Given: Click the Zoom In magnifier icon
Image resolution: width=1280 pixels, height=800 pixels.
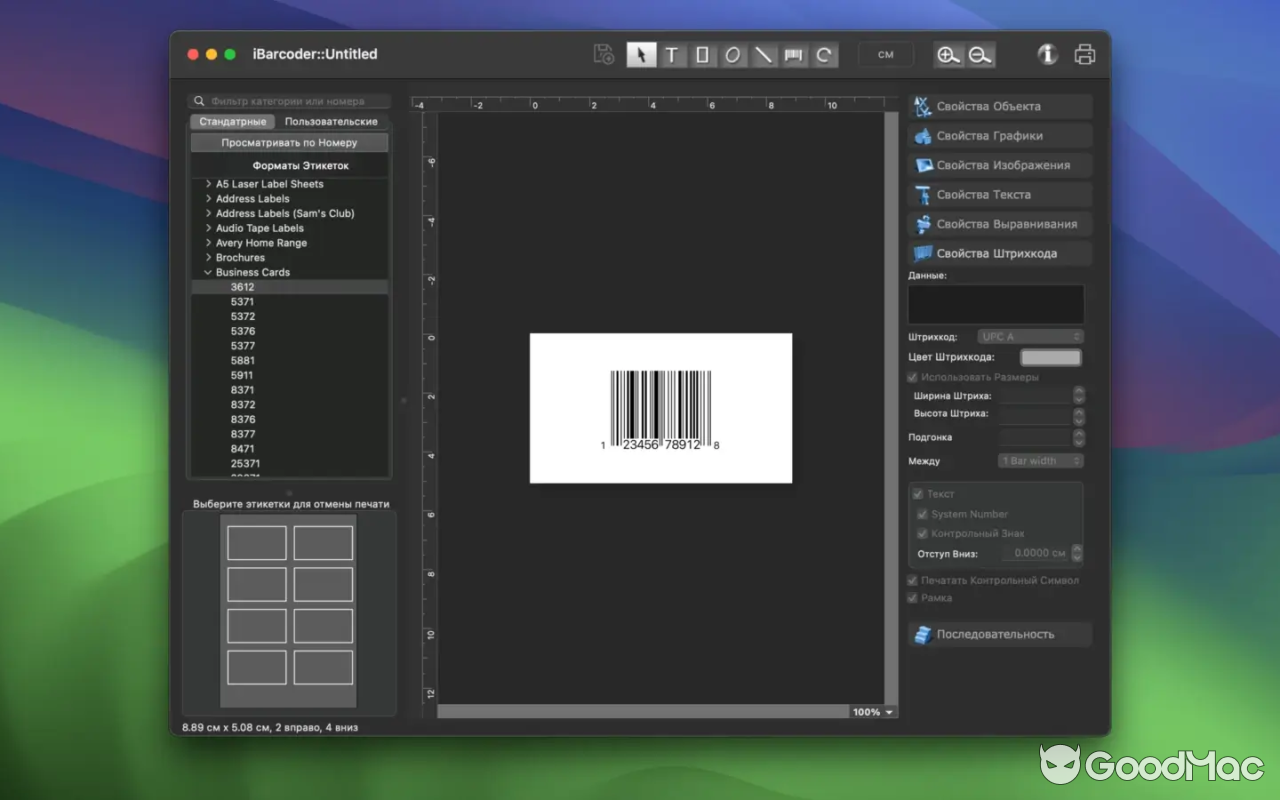Looking at the screenshot, I should [x=948, y=55].
